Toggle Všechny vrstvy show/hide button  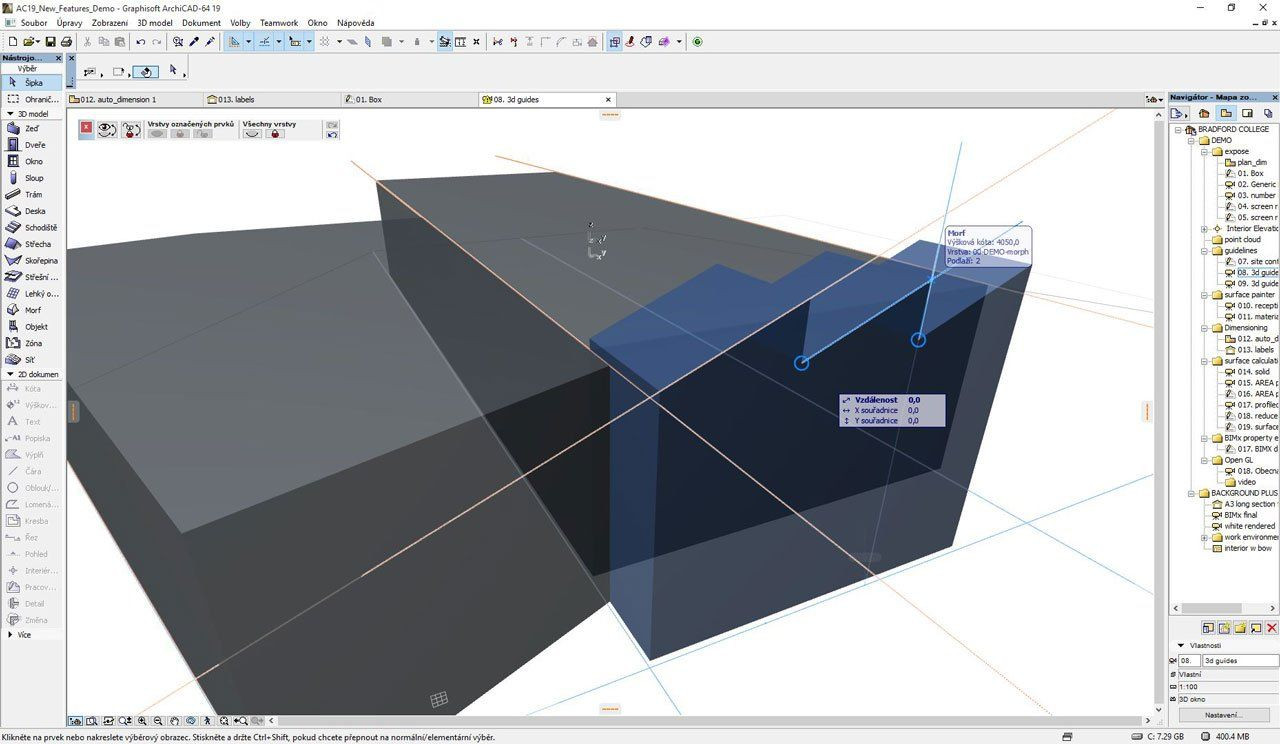253,134
